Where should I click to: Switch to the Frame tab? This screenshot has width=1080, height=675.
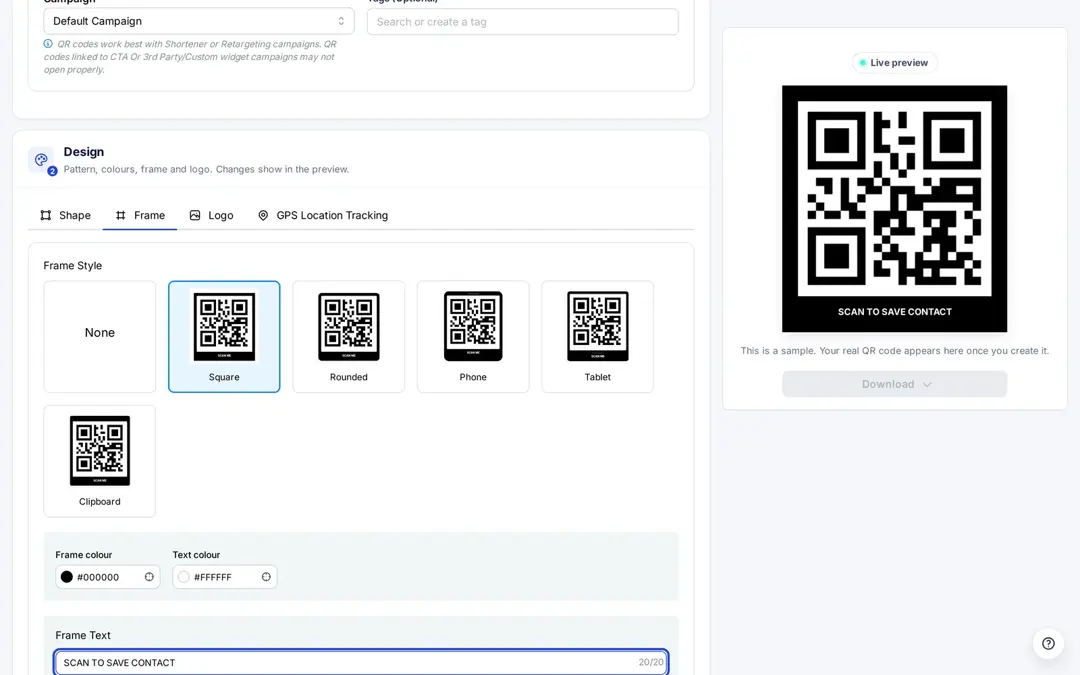[x=140, y=215]
